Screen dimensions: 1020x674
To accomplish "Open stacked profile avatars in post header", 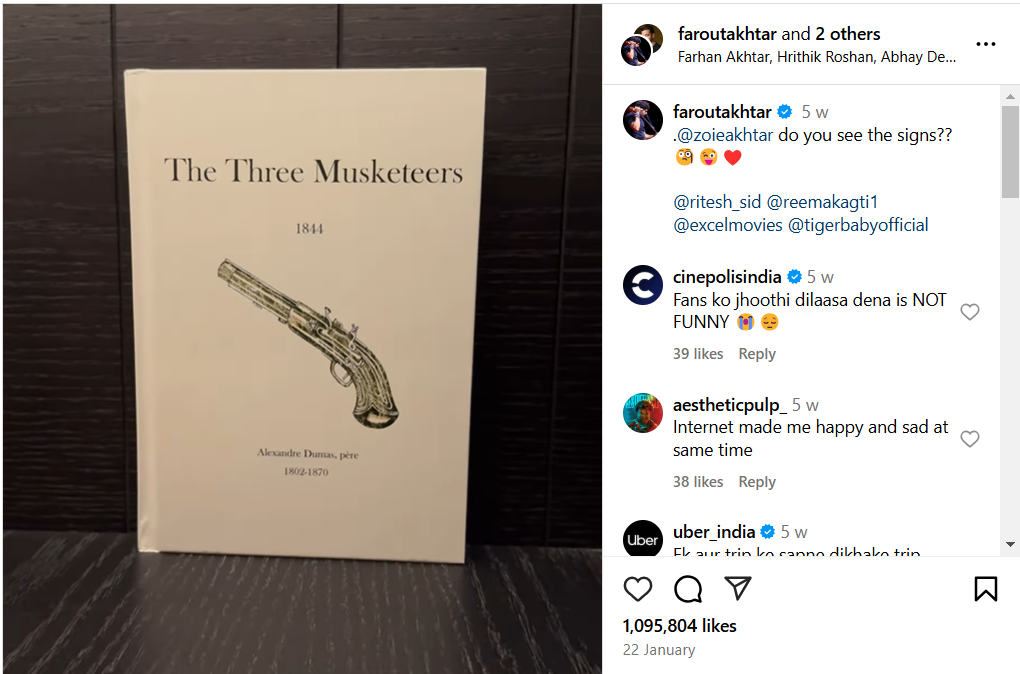I will 641,45.
